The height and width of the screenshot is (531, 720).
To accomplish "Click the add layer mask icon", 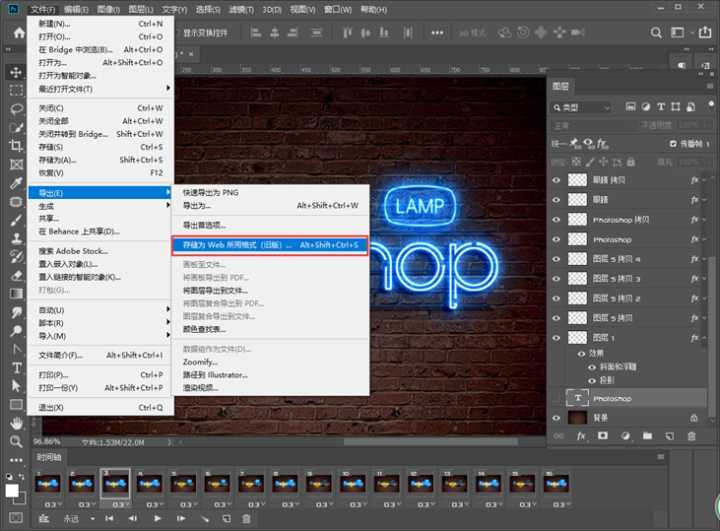I will (603, 436).
